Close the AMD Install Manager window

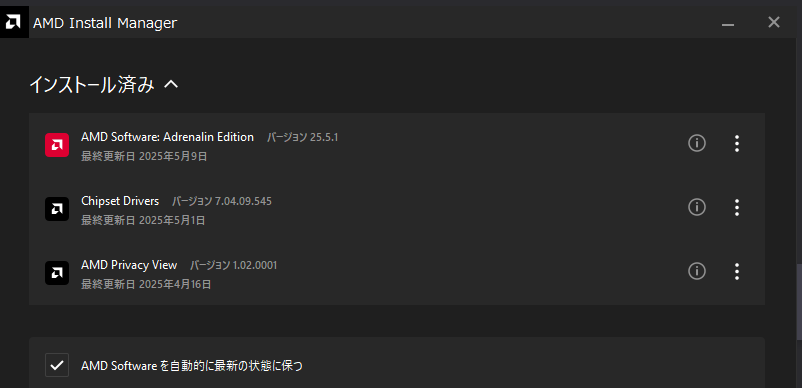coord(774,22)
